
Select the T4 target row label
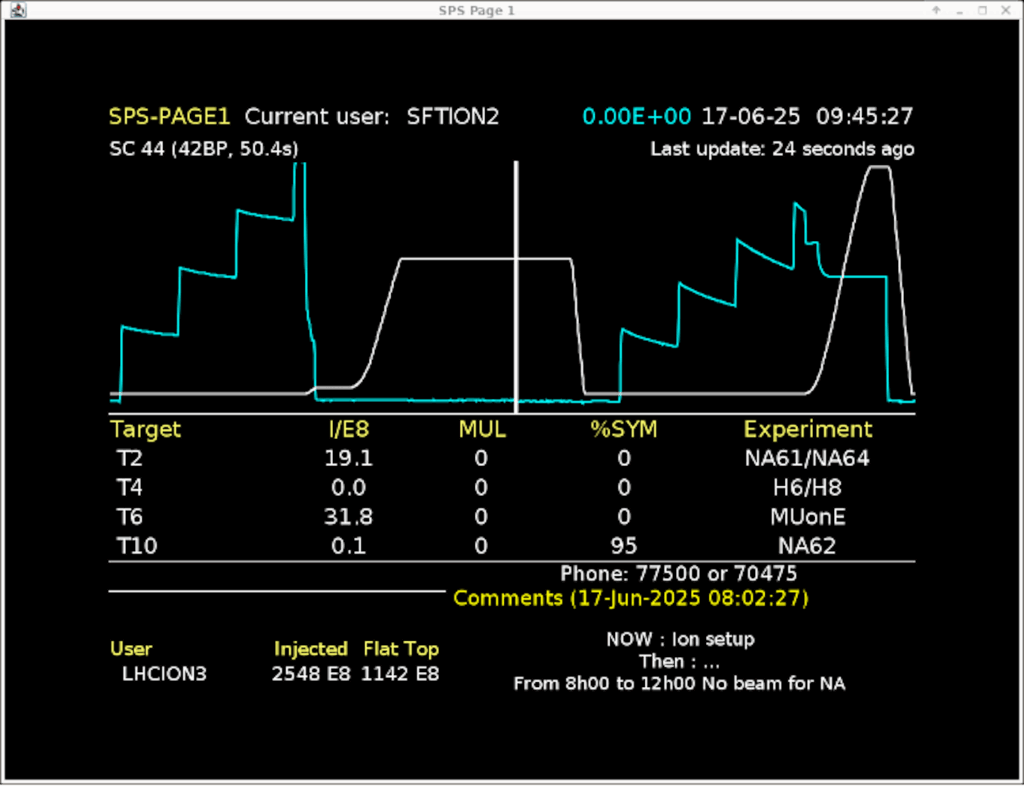point(129,488)
